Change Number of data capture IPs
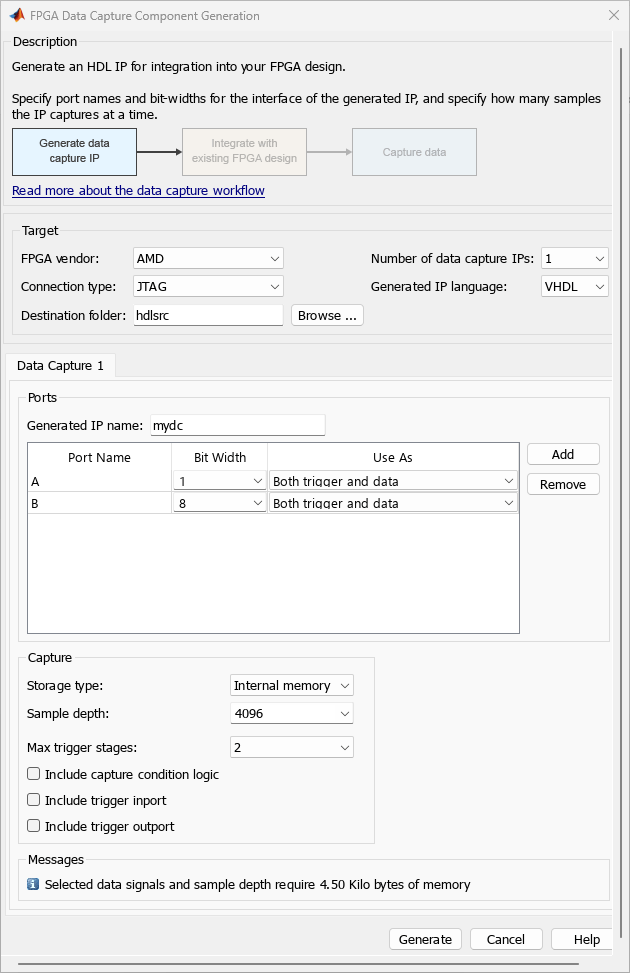This screenshot has height=973, width=630. (x=574, y=258)
